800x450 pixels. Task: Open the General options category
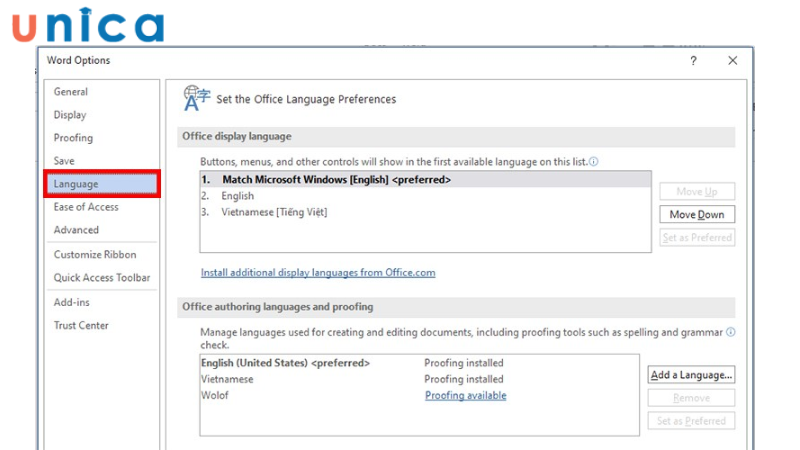(71, 92)
